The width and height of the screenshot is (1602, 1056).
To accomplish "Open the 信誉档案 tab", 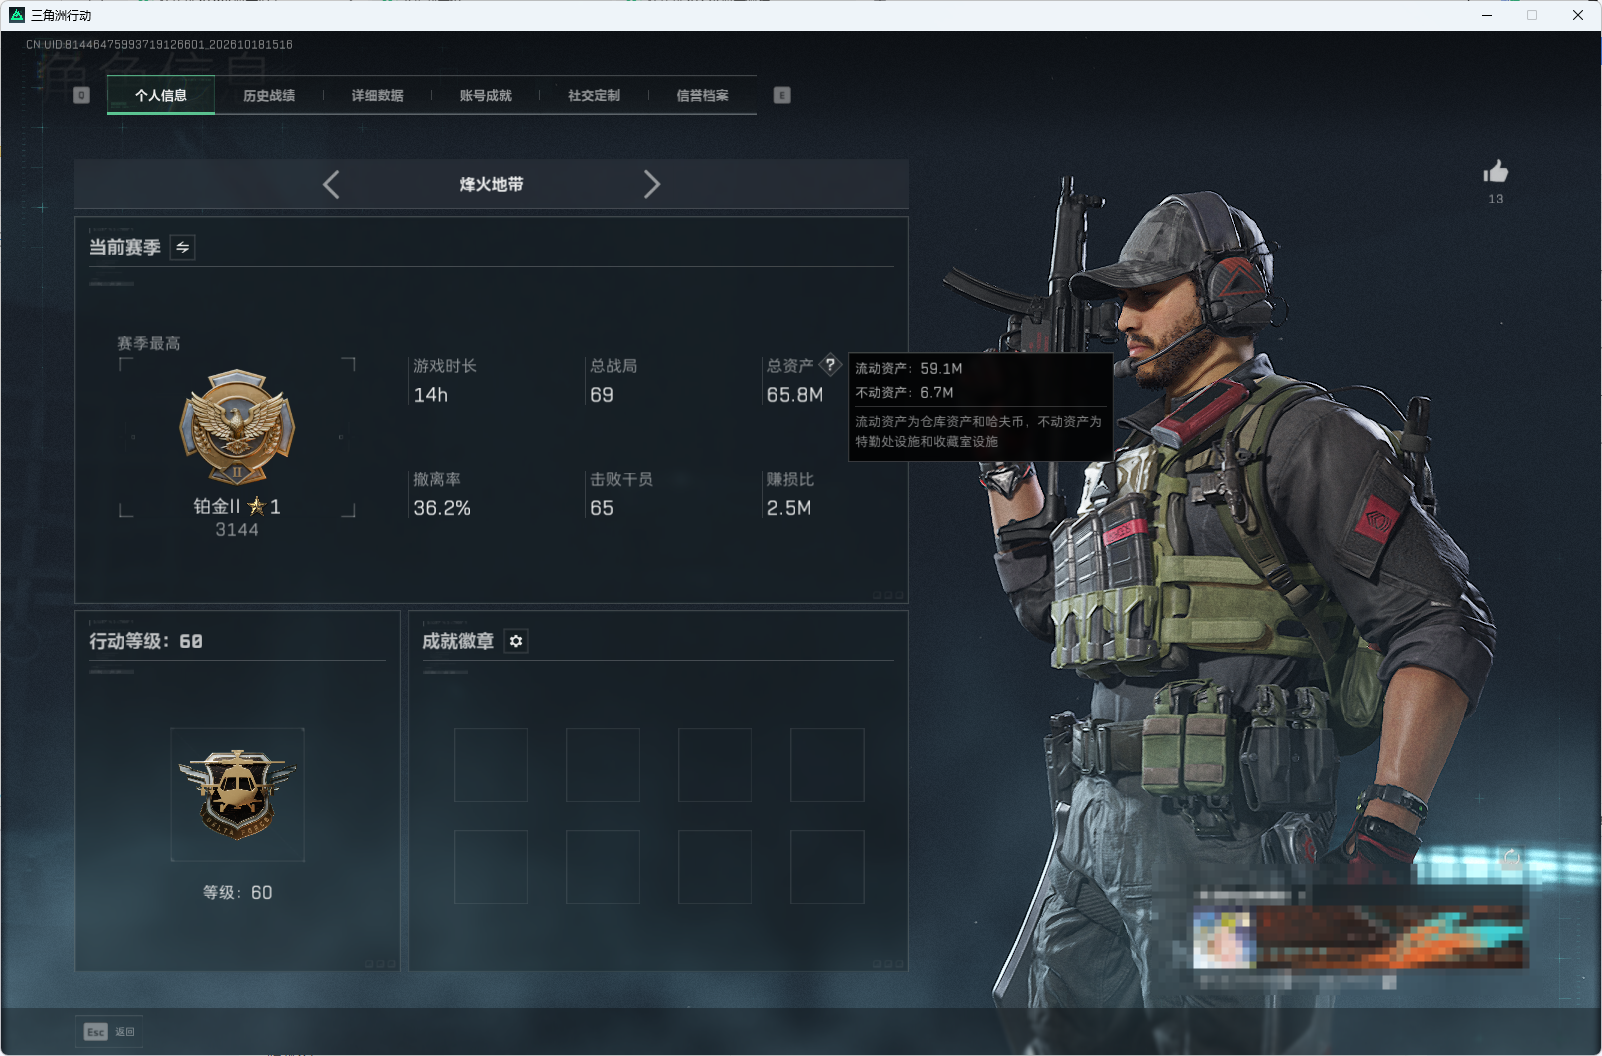I will [x=702, y=96].
